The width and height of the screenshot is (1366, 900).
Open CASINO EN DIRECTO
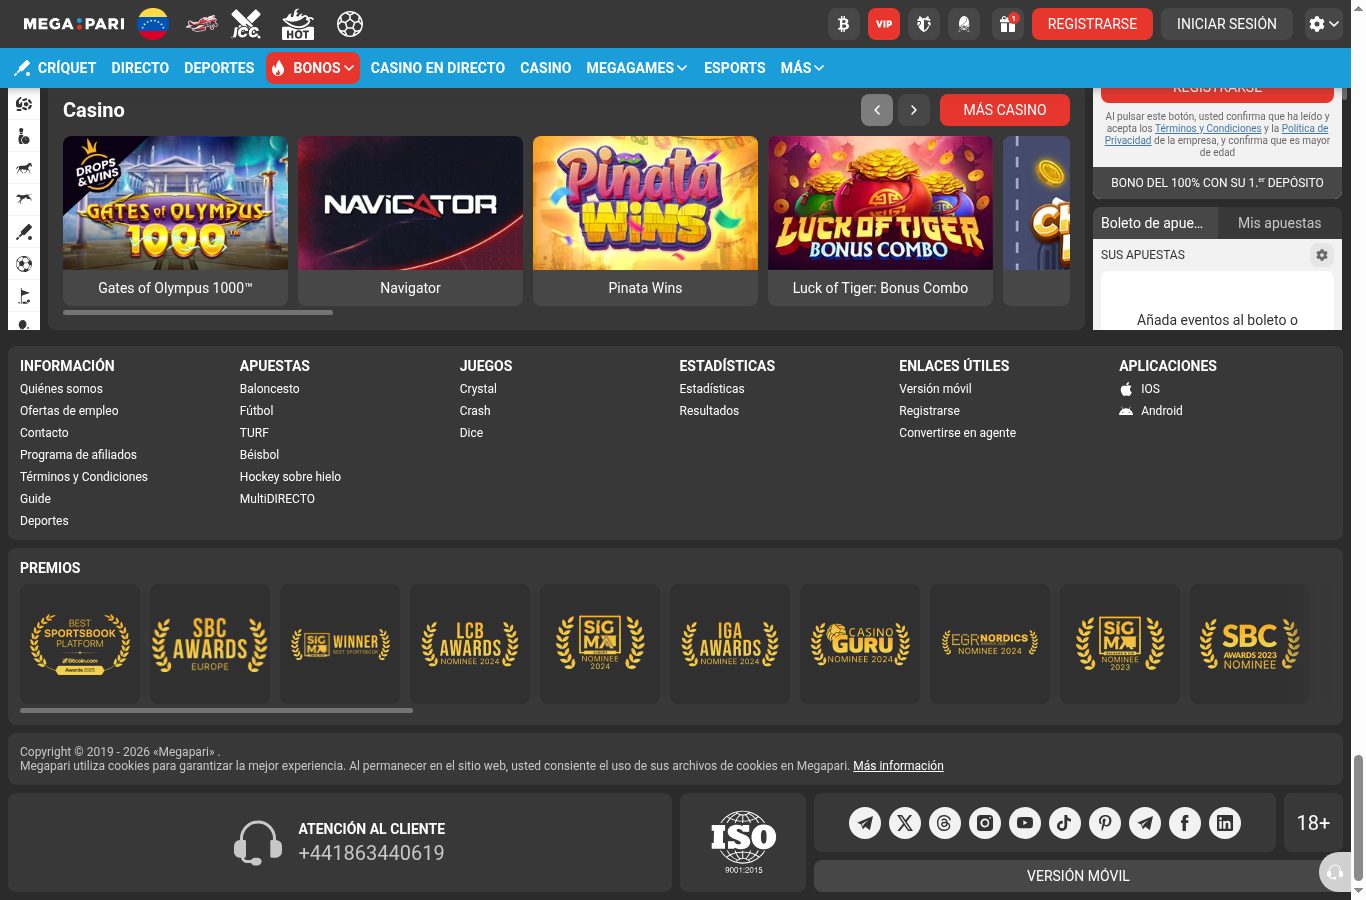tap(438, 68)
